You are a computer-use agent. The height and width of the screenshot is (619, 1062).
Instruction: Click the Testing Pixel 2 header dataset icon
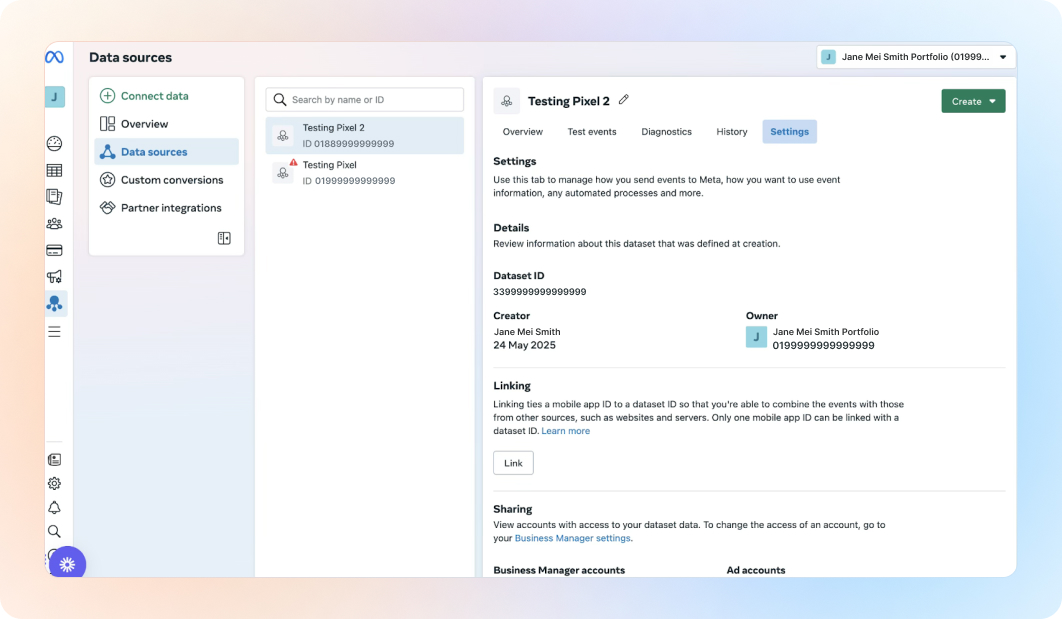[507, 101]
